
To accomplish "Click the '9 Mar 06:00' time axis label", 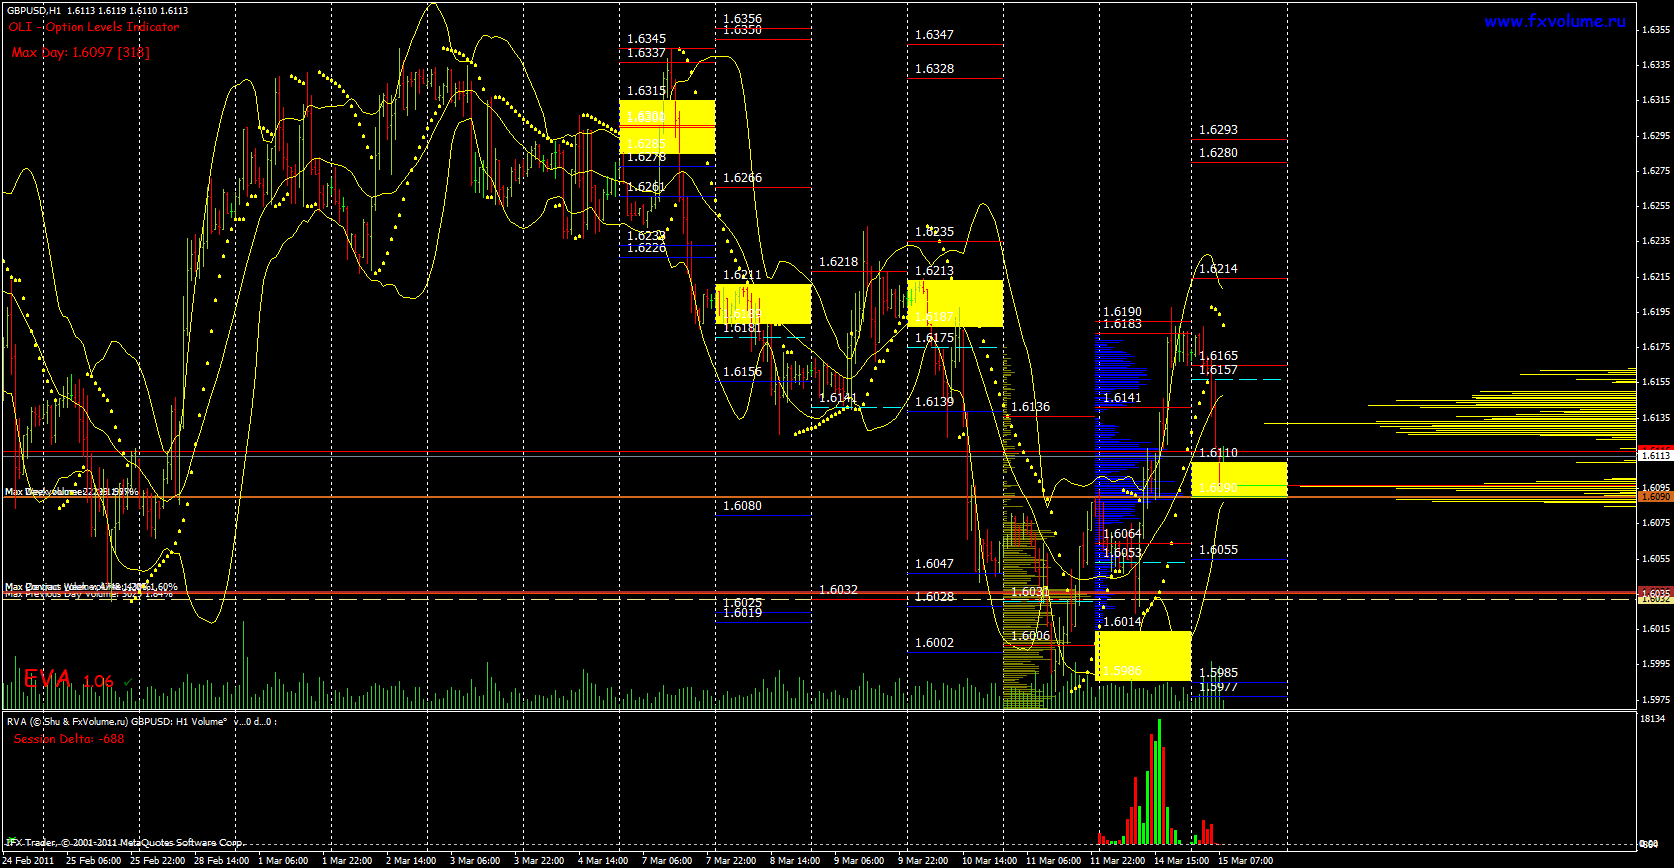I will pyautogui.click(x=859, y=860).
